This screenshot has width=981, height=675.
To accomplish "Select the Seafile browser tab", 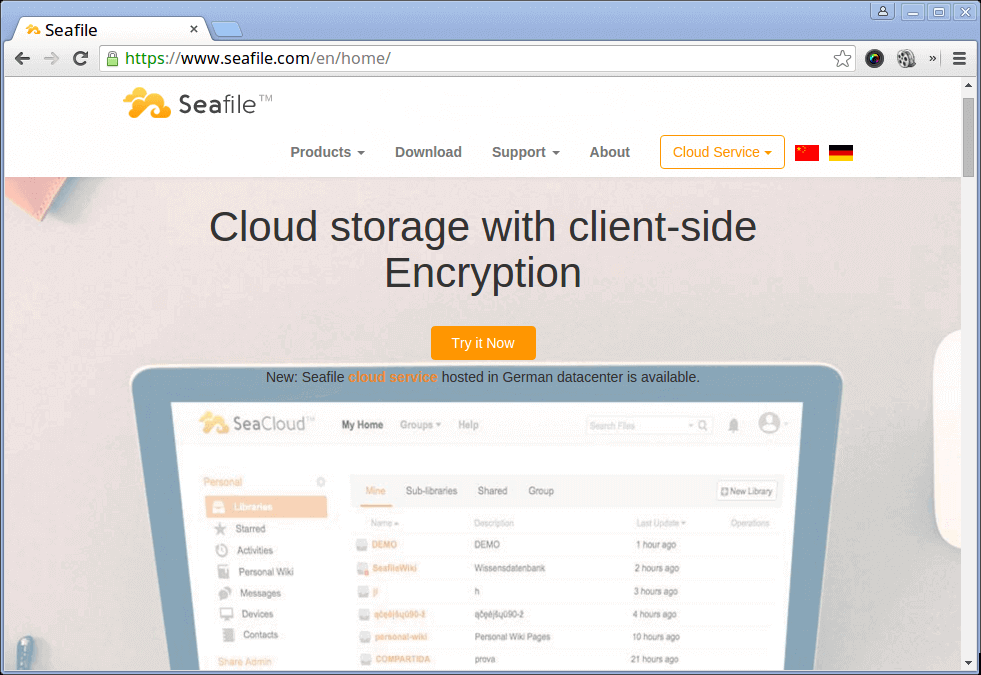I will pyautogui.click(x=111, y=29).
